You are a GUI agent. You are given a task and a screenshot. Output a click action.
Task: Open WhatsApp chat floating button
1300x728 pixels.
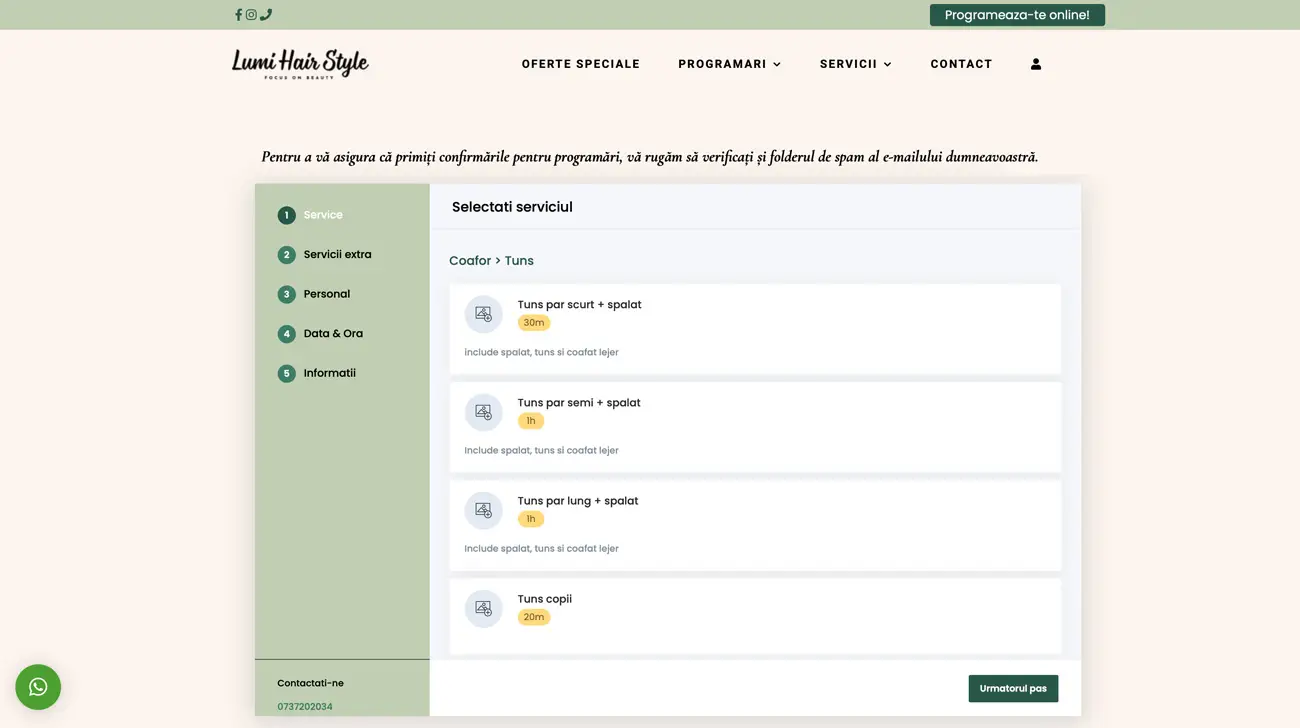pos(38,687)
